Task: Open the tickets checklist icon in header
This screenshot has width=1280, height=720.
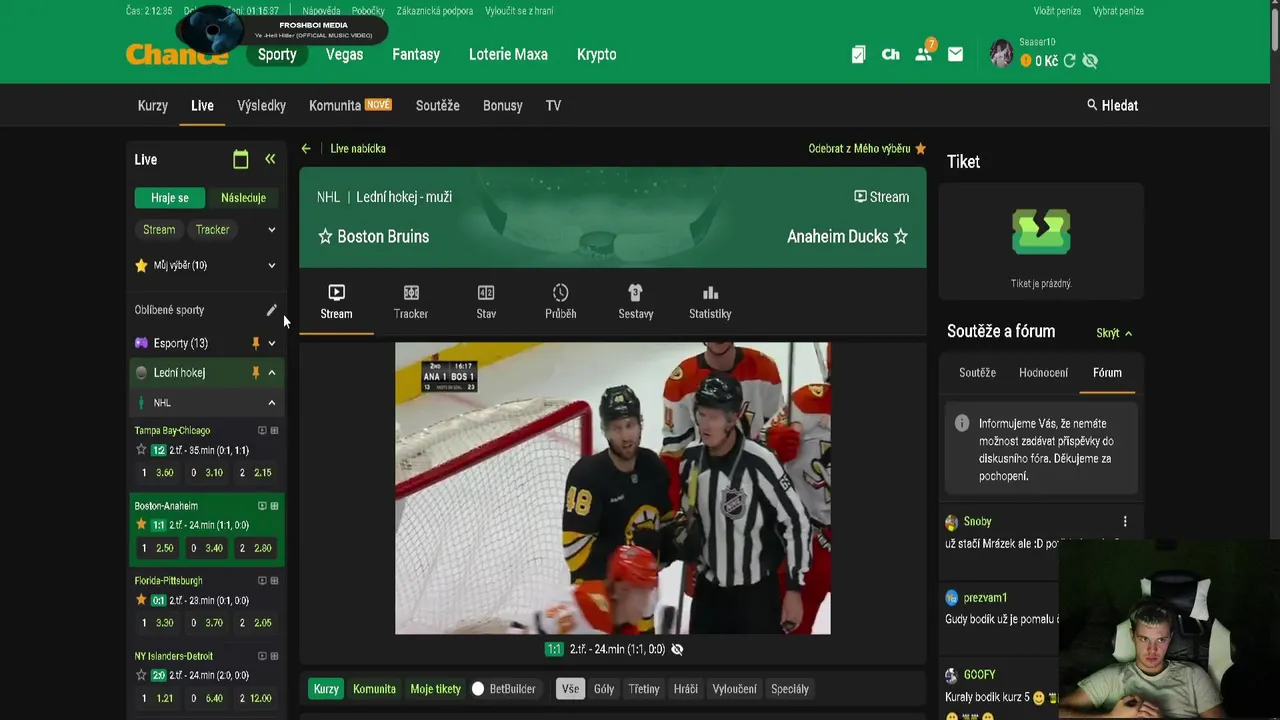Action: (858, 55)
